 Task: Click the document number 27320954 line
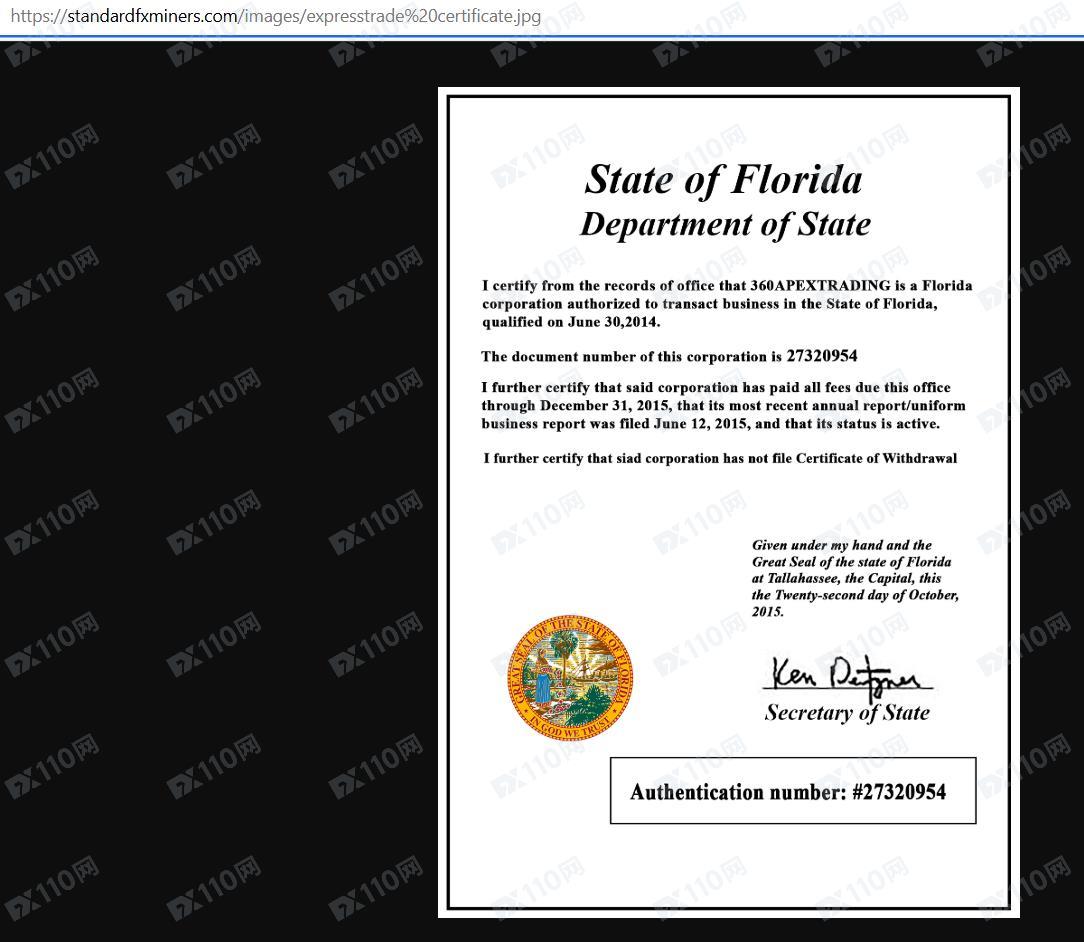(669, 356)
